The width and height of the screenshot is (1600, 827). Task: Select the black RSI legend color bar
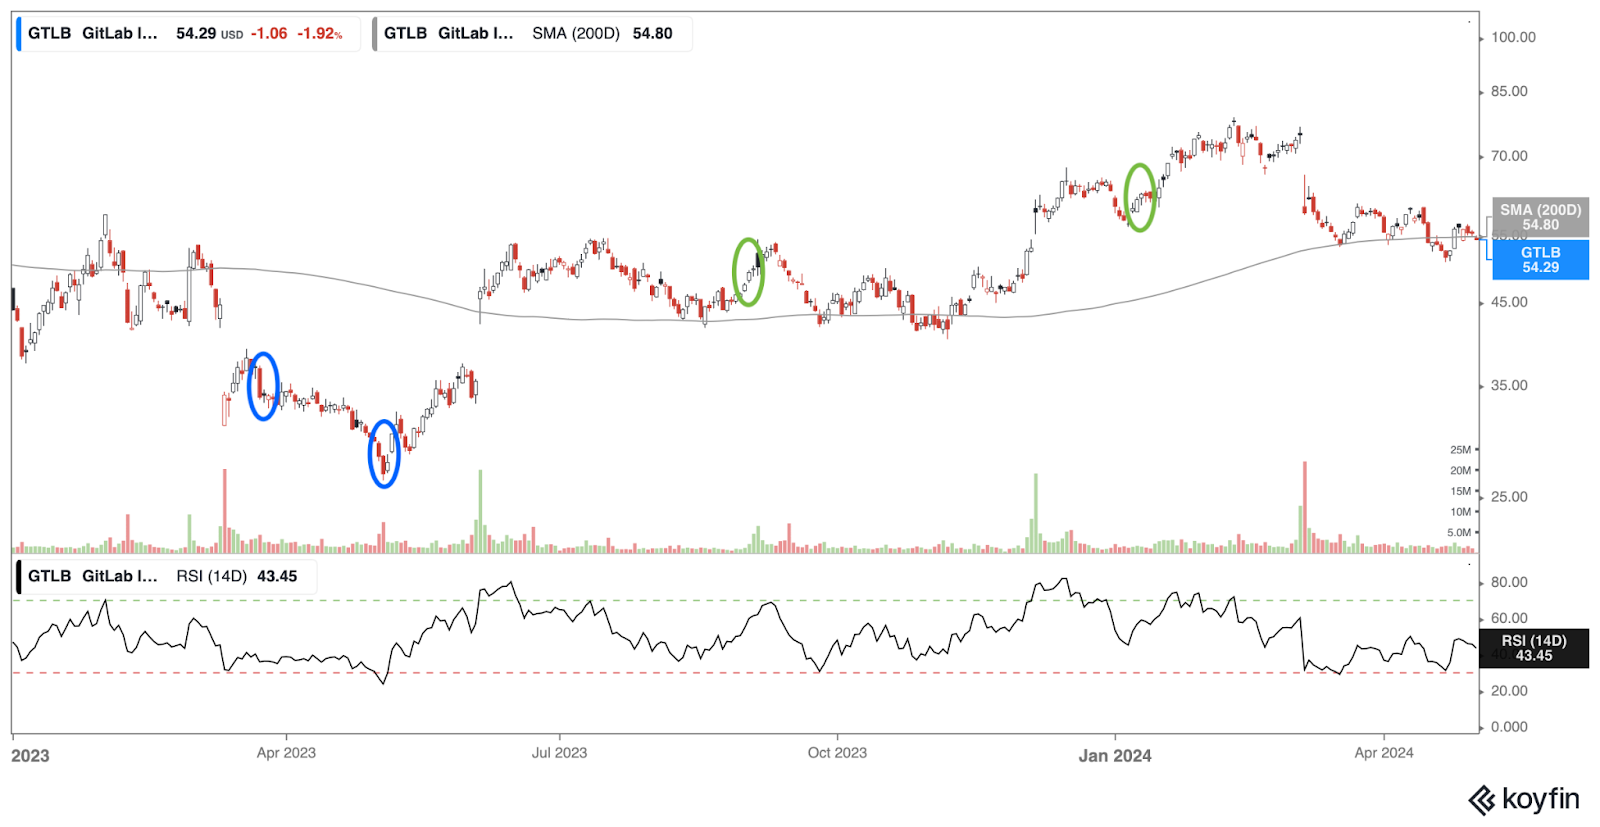click(x=19, y=577)
